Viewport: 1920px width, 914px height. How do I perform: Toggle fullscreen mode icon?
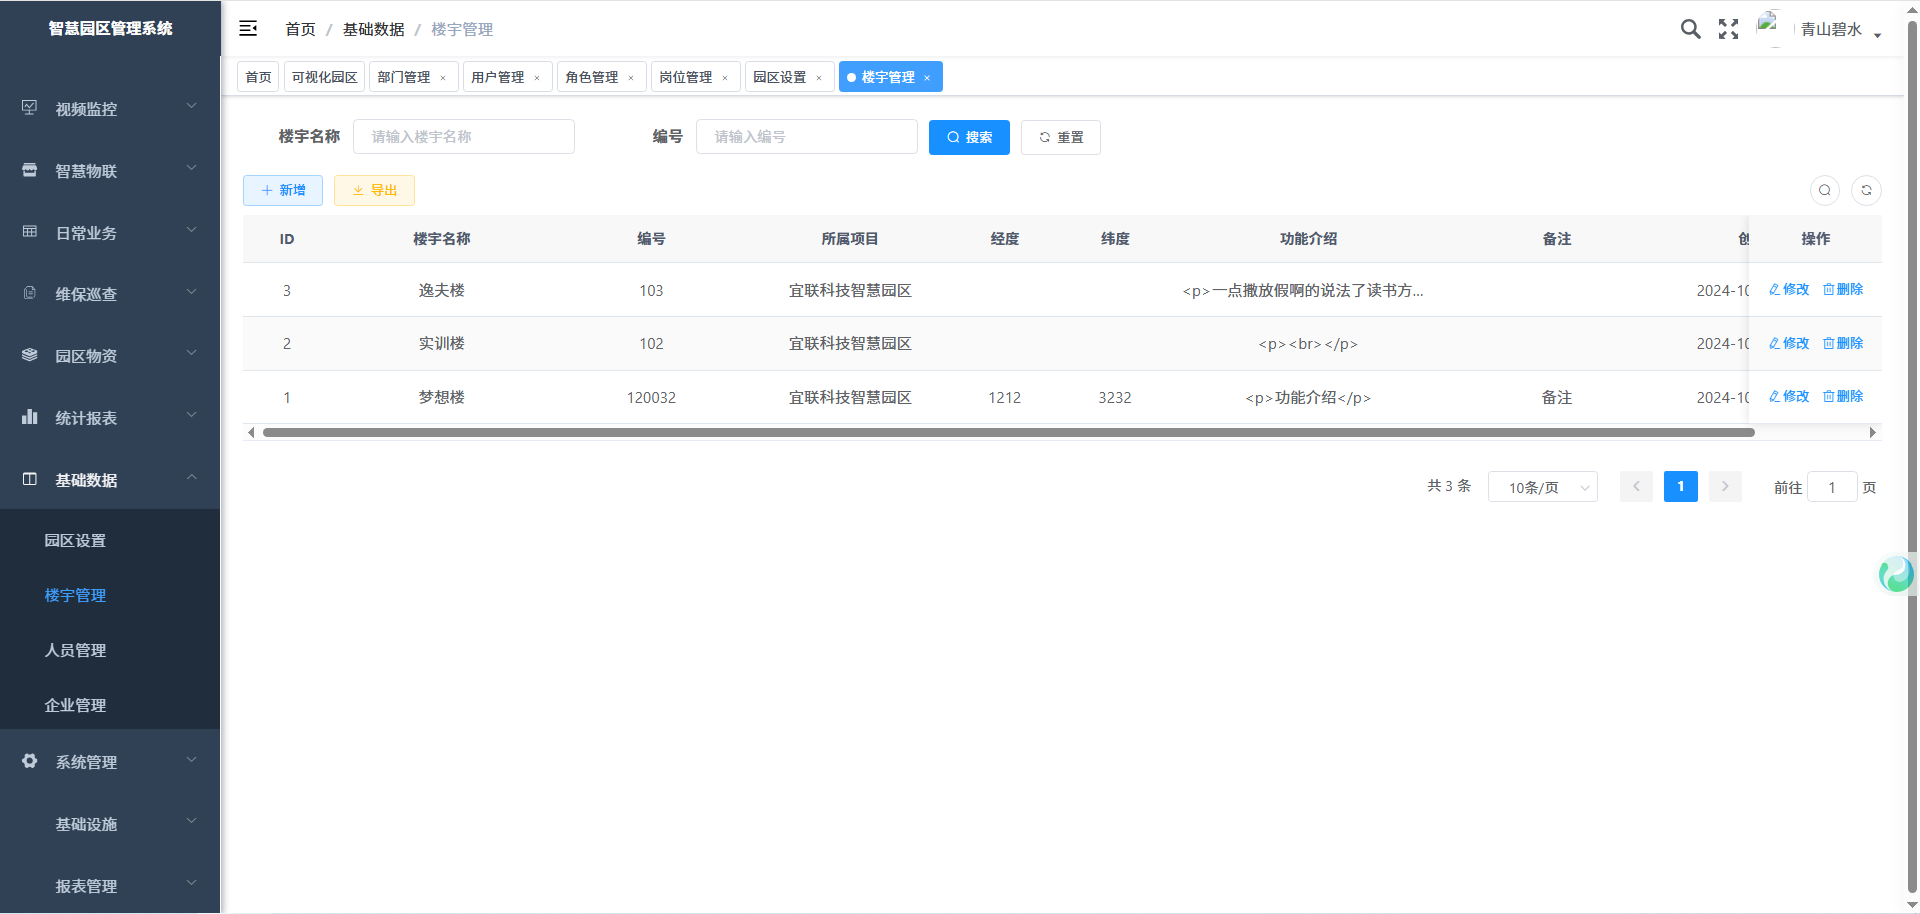click(1728, 29)
